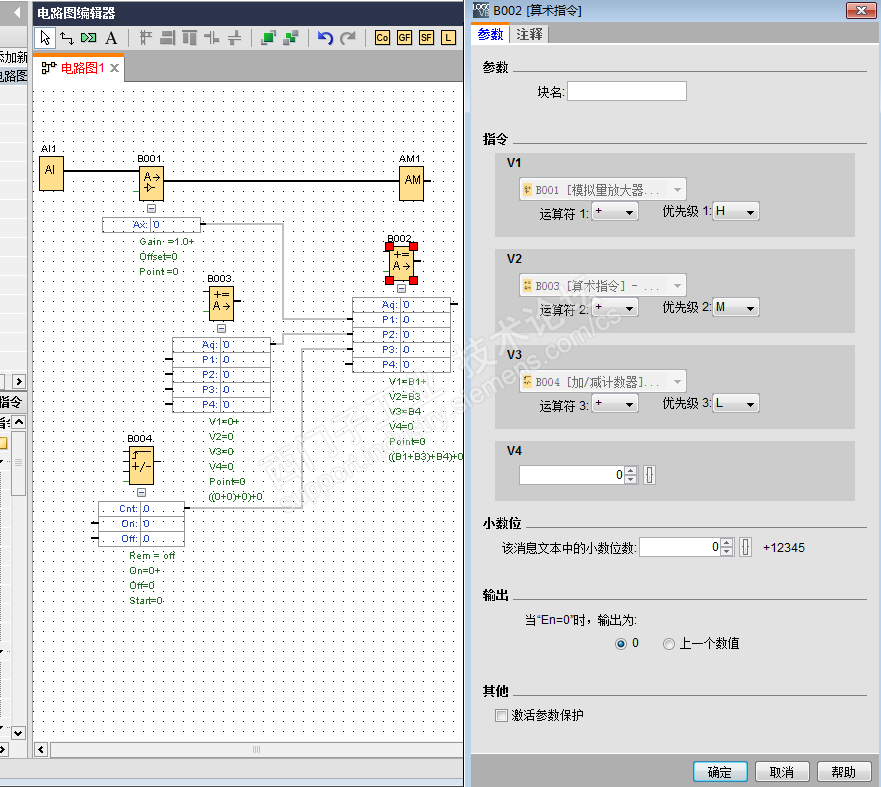Click the 块名 input field
The image size is (881, 787).
pos(626,92)
